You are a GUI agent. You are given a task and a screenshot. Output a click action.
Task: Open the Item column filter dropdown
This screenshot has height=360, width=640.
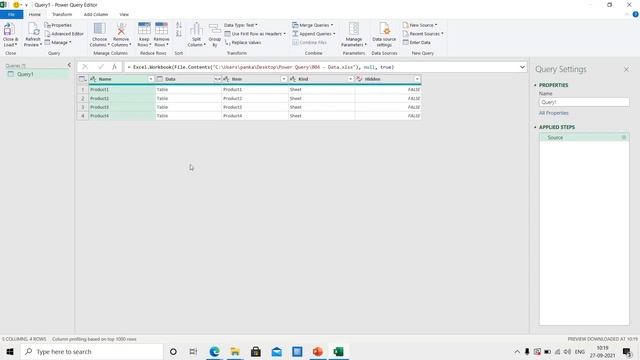click(x=284, y=79)
